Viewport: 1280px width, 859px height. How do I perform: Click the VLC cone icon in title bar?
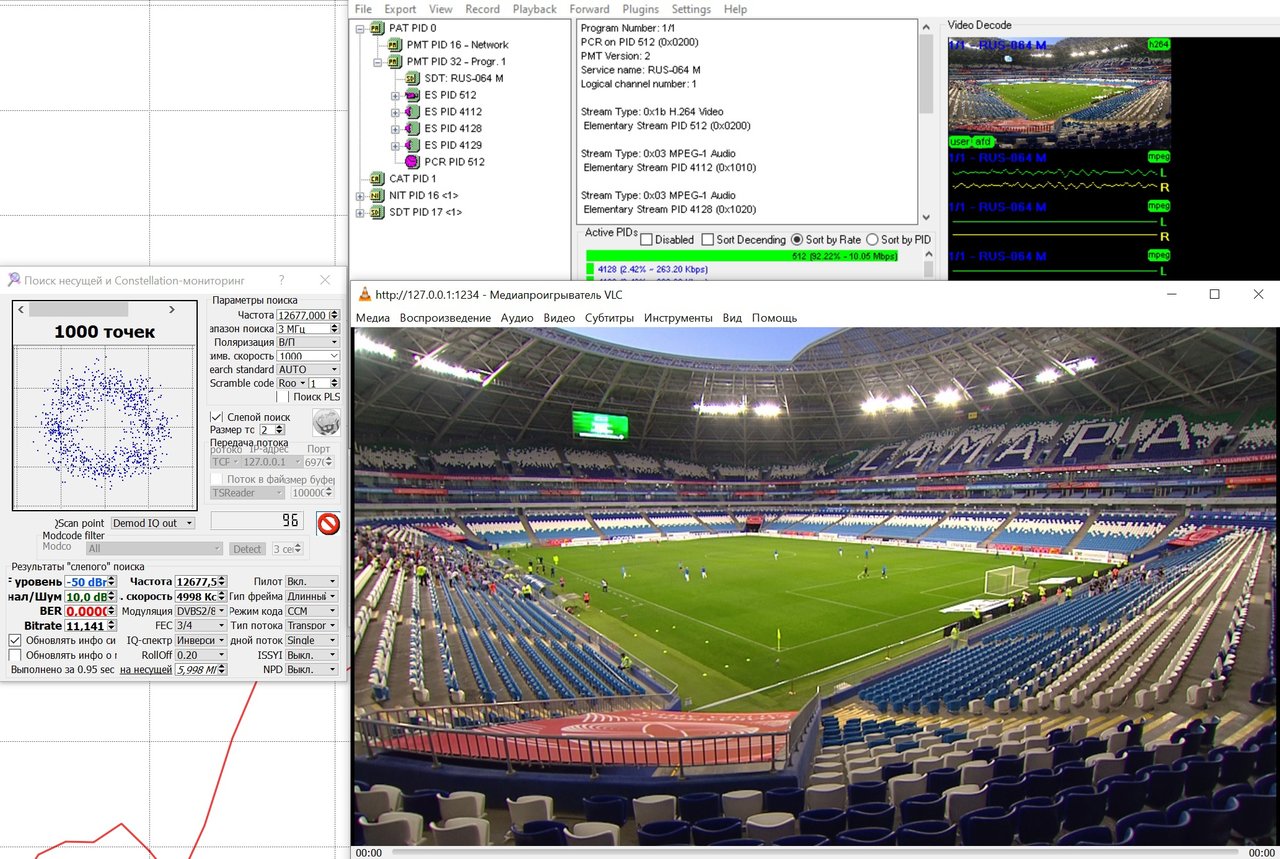365,294
